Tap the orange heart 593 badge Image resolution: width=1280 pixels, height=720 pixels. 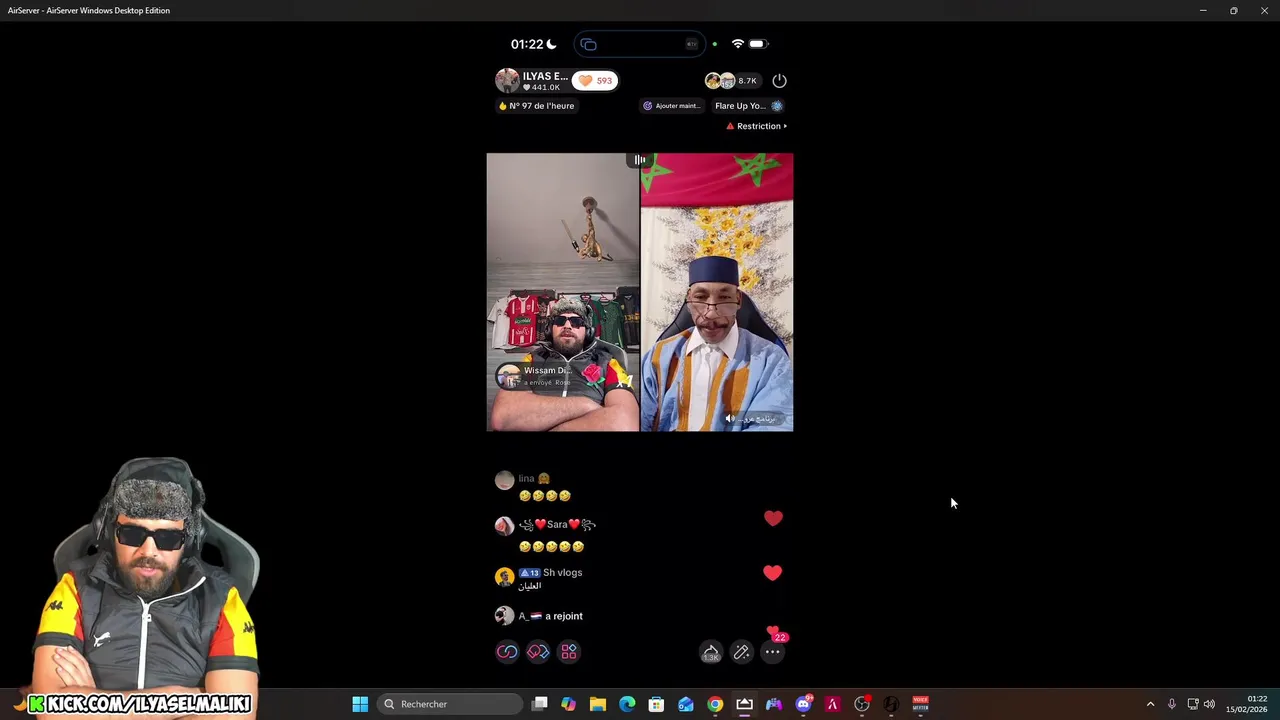coord(595,80)
